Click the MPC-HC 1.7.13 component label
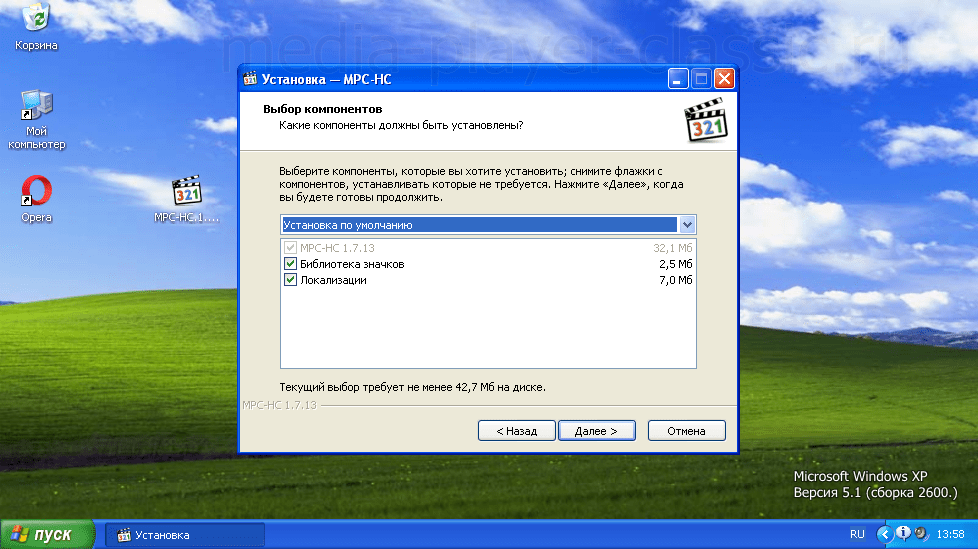The height and width of the screenshot is (549, 978). pyautogui.click(x=337, y=248)
